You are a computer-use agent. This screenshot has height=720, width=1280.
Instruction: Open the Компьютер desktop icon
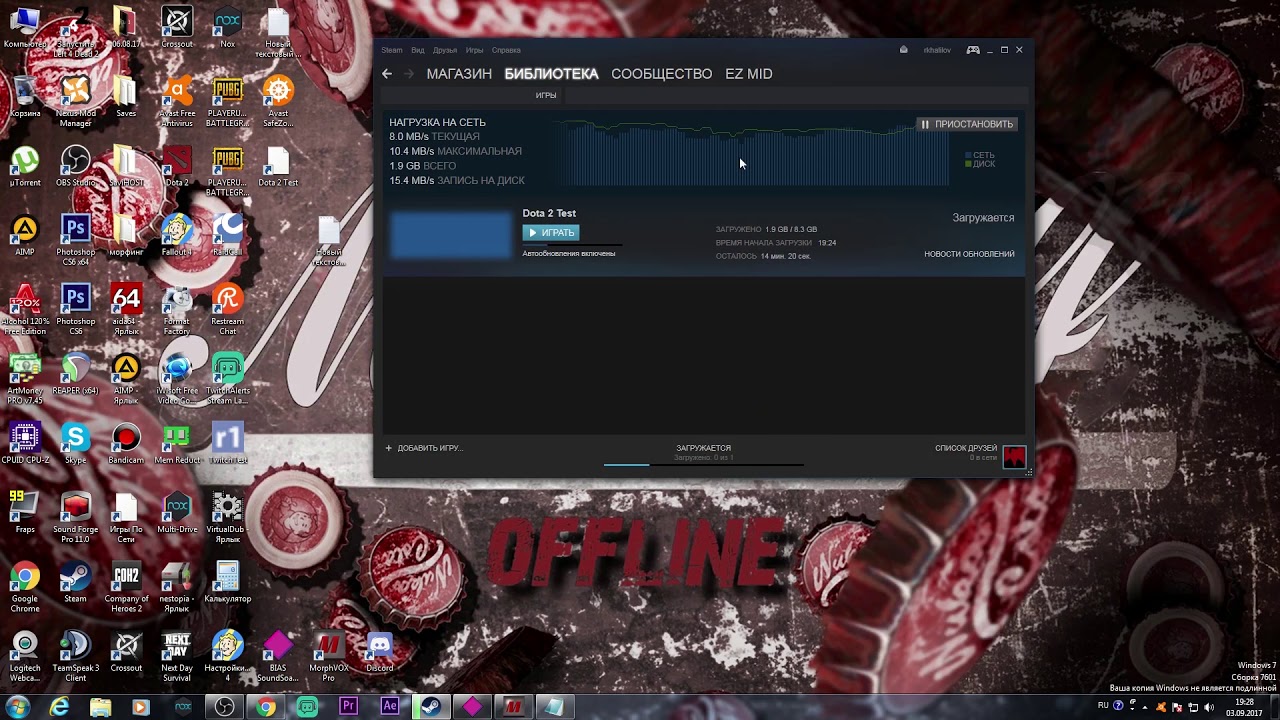25,28
